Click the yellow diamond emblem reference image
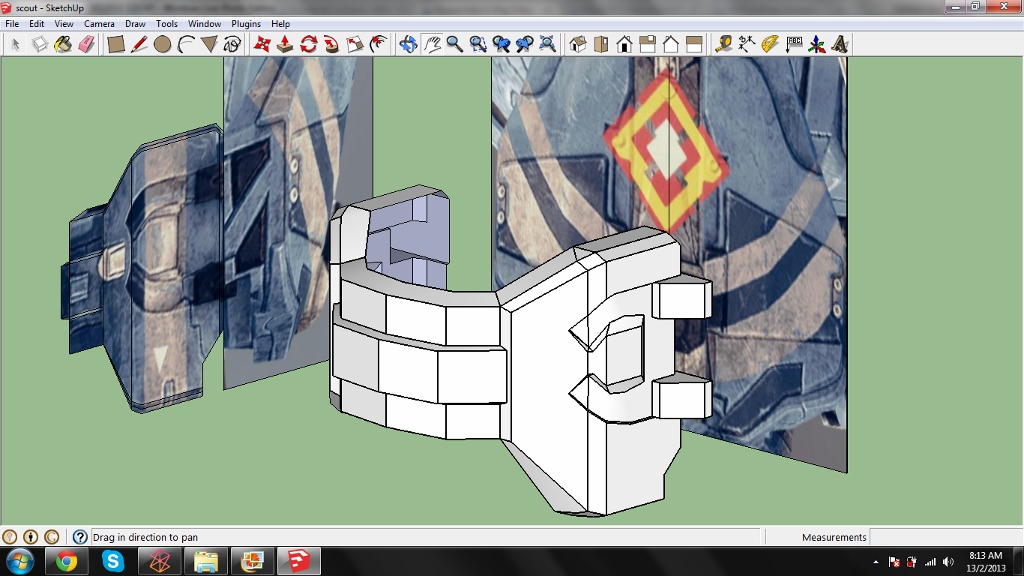 pos(666,150)
